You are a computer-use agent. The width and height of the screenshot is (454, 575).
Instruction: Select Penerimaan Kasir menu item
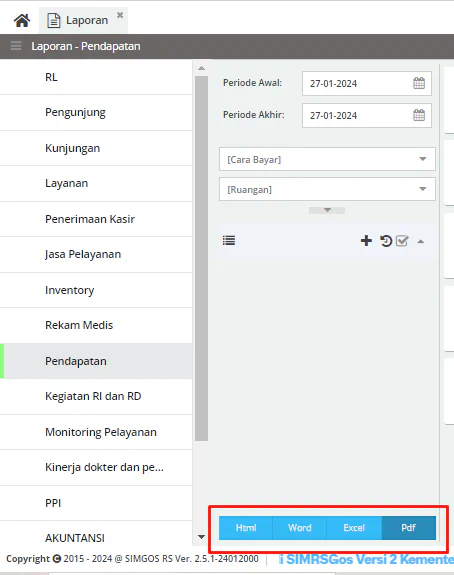pos(96,219)
